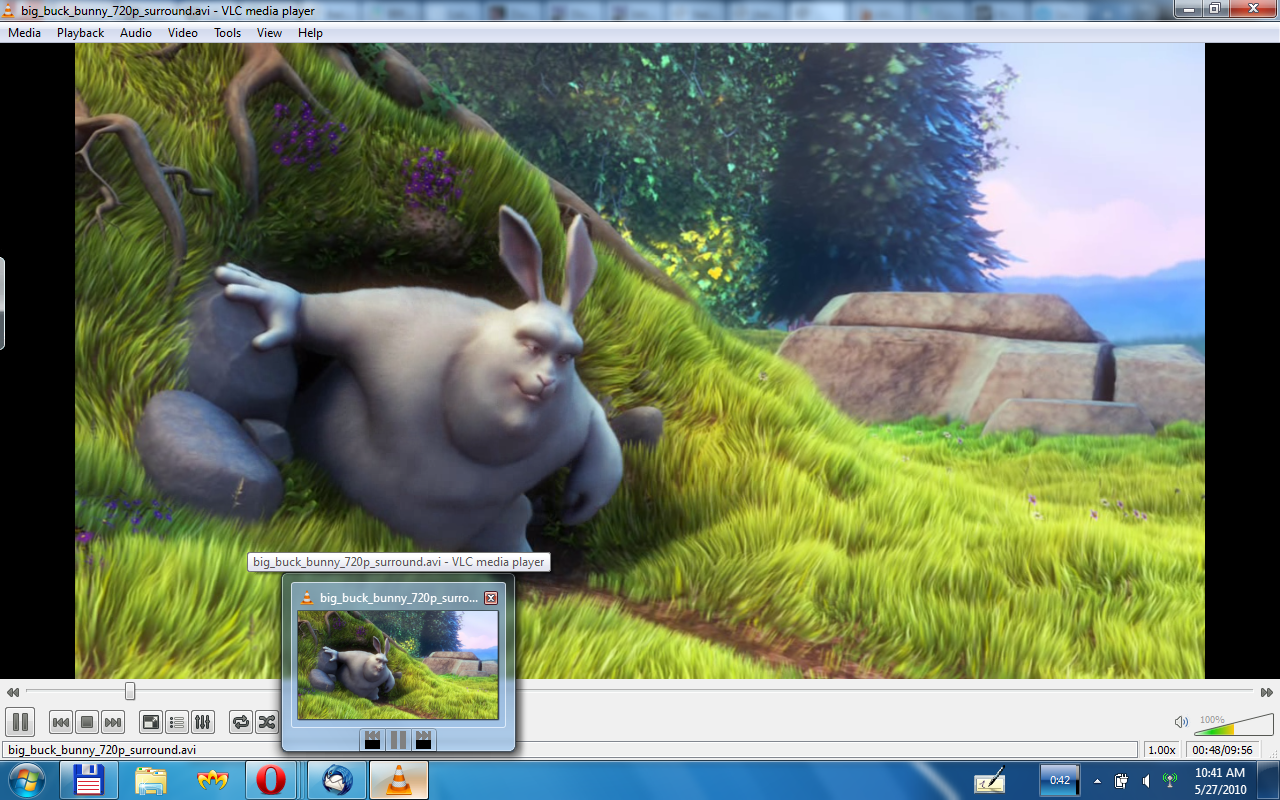Stop the currently playing video

(x=86, y=722)
